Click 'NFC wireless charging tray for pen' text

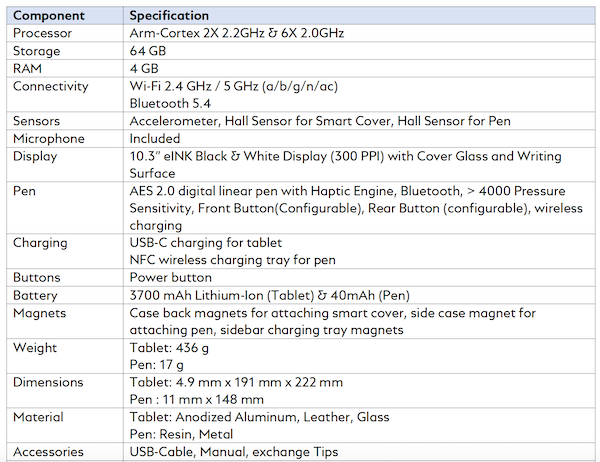(232, 260)
